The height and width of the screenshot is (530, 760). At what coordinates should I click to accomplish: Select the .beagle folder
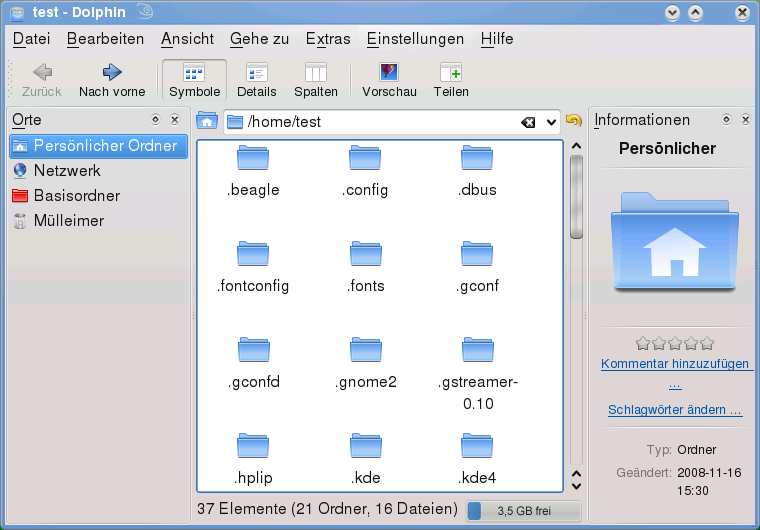[x=253, y=171]
